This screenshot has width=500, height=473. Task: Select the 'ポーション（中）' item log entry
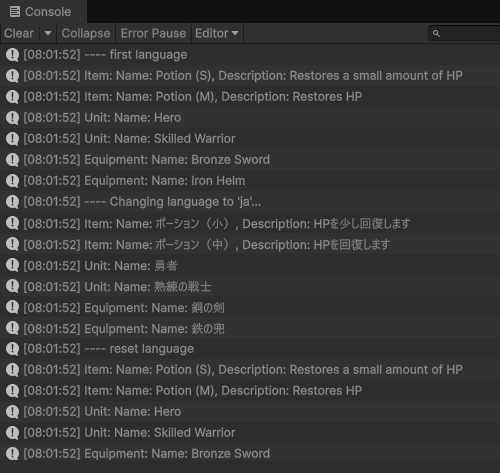click(x=250, y=245)
